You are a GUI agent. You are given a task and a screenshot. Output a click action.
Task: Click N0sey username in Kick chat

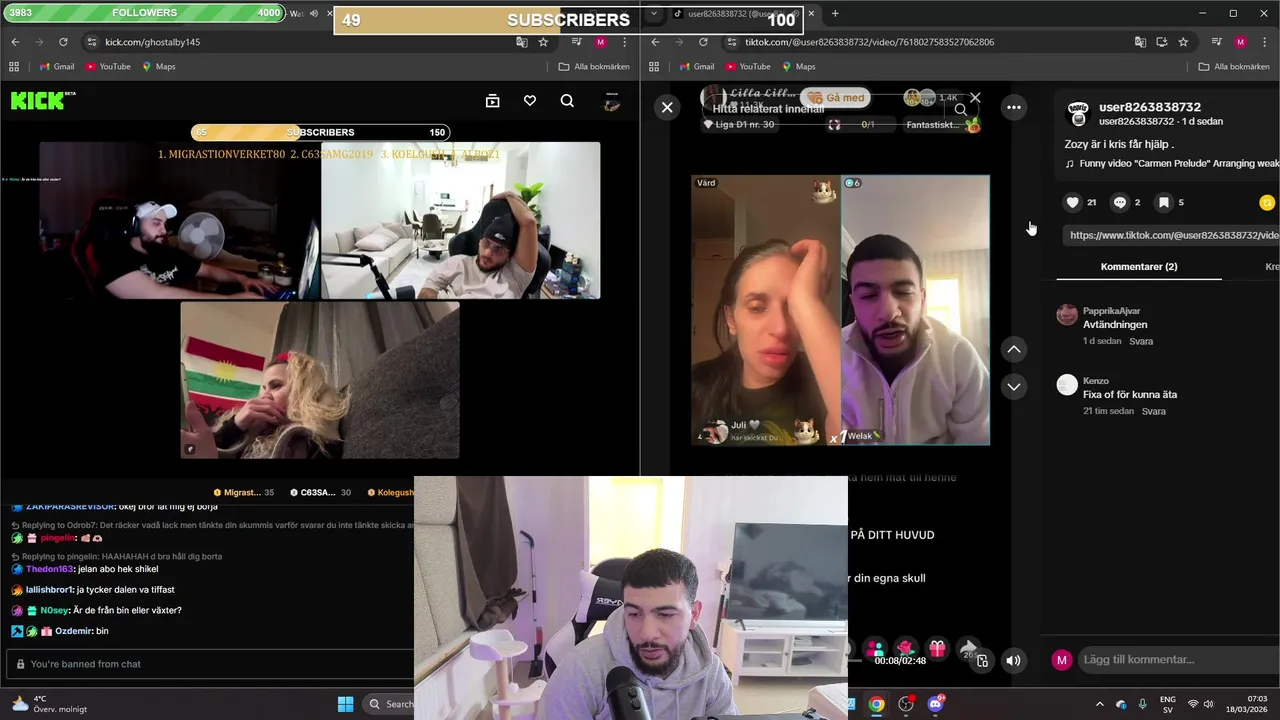click(x=54, y=610)
